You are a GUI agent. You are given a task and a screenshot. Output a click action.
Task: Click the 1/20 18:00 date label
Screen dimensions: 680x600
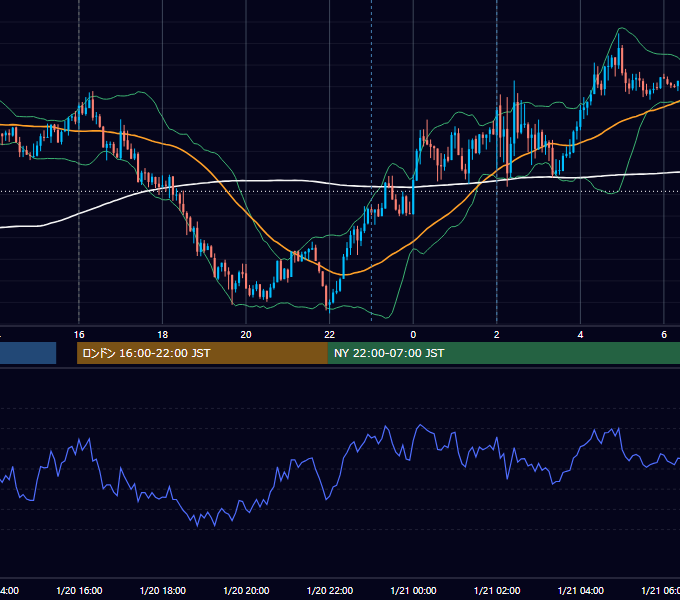click(163, 591)
